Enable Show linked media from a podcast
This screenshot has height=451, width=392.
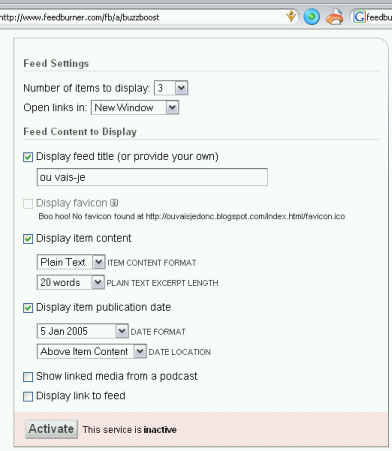[28, 377]
